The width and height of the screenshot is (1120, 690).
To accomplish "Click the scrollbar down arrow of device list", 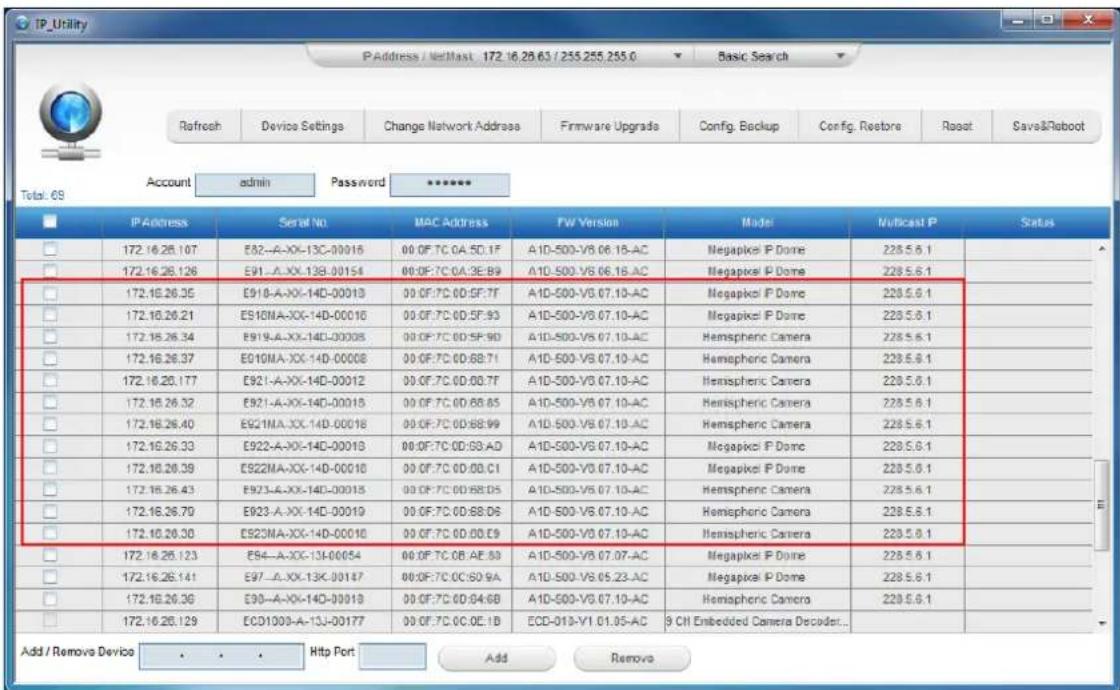I will tap(1101, 623).
